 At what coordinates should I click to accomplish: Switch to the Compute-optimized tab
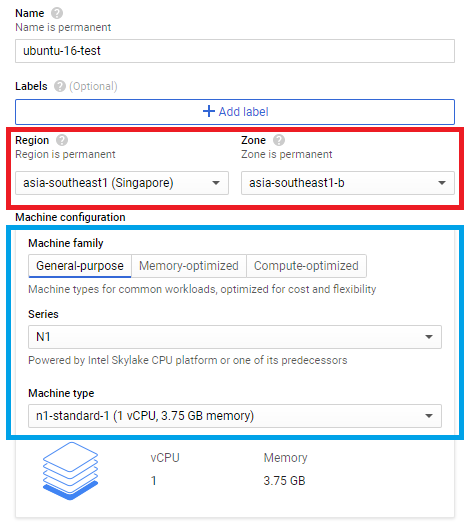(x=306, y=266)
